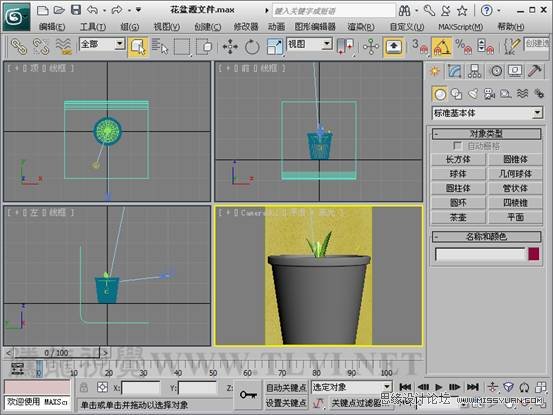
Task: Toggle Auto Key (自动关键点) mode
Action: (286, 388)
